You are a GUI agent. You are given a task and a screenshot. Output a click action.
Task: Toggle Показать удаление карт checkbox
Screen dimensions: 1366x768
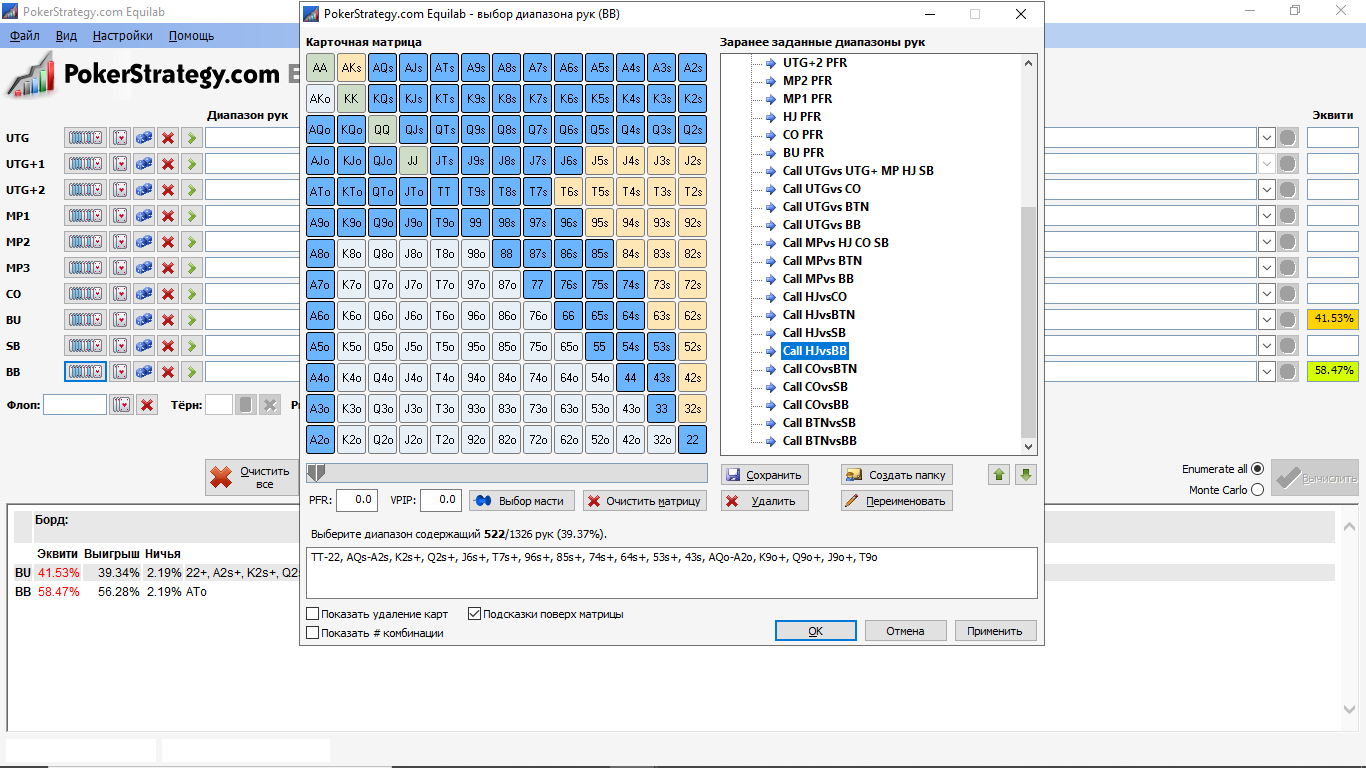313,614
